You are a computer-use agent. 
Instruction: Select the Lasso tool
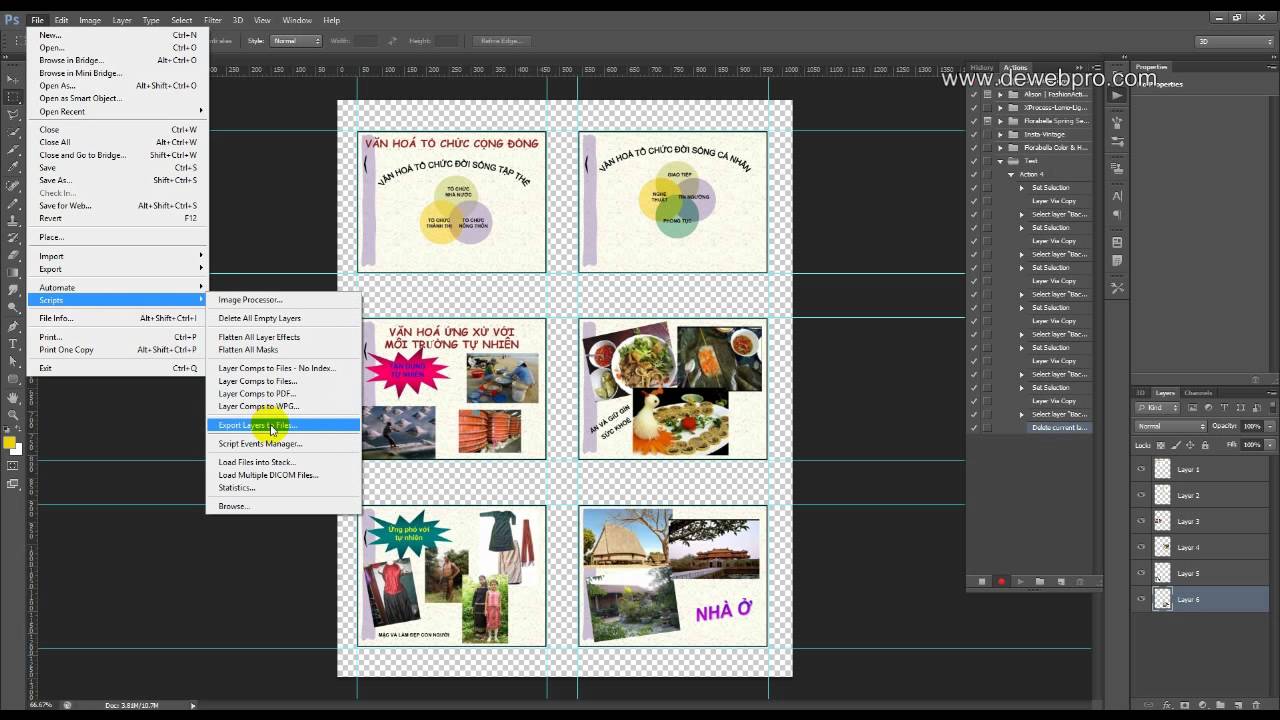pyautogui.click(x=14, y=115)
